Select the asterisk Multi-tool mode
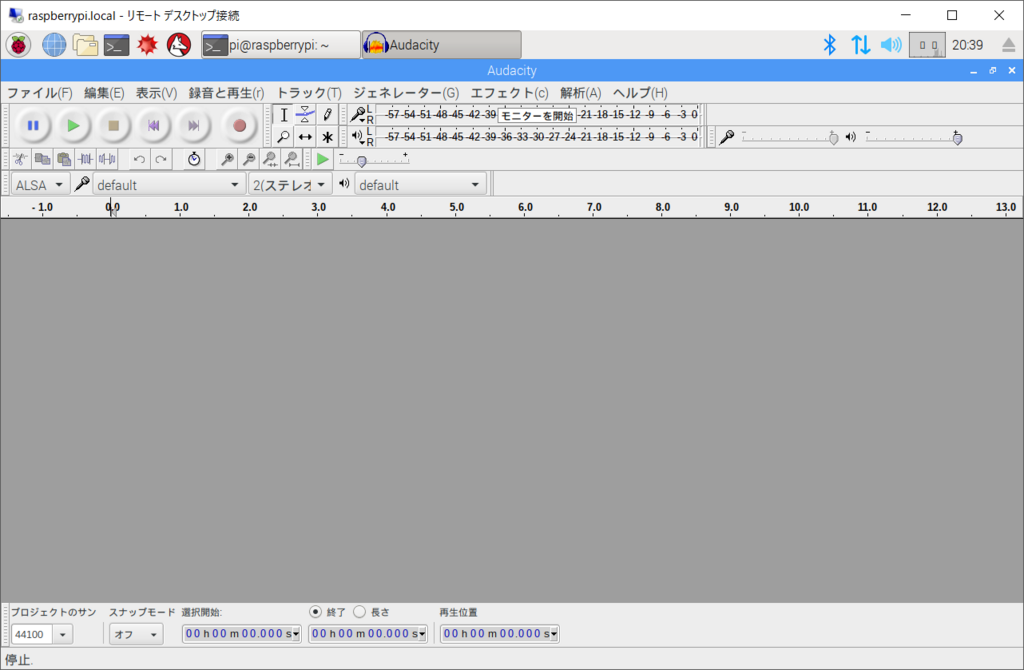 327,137
